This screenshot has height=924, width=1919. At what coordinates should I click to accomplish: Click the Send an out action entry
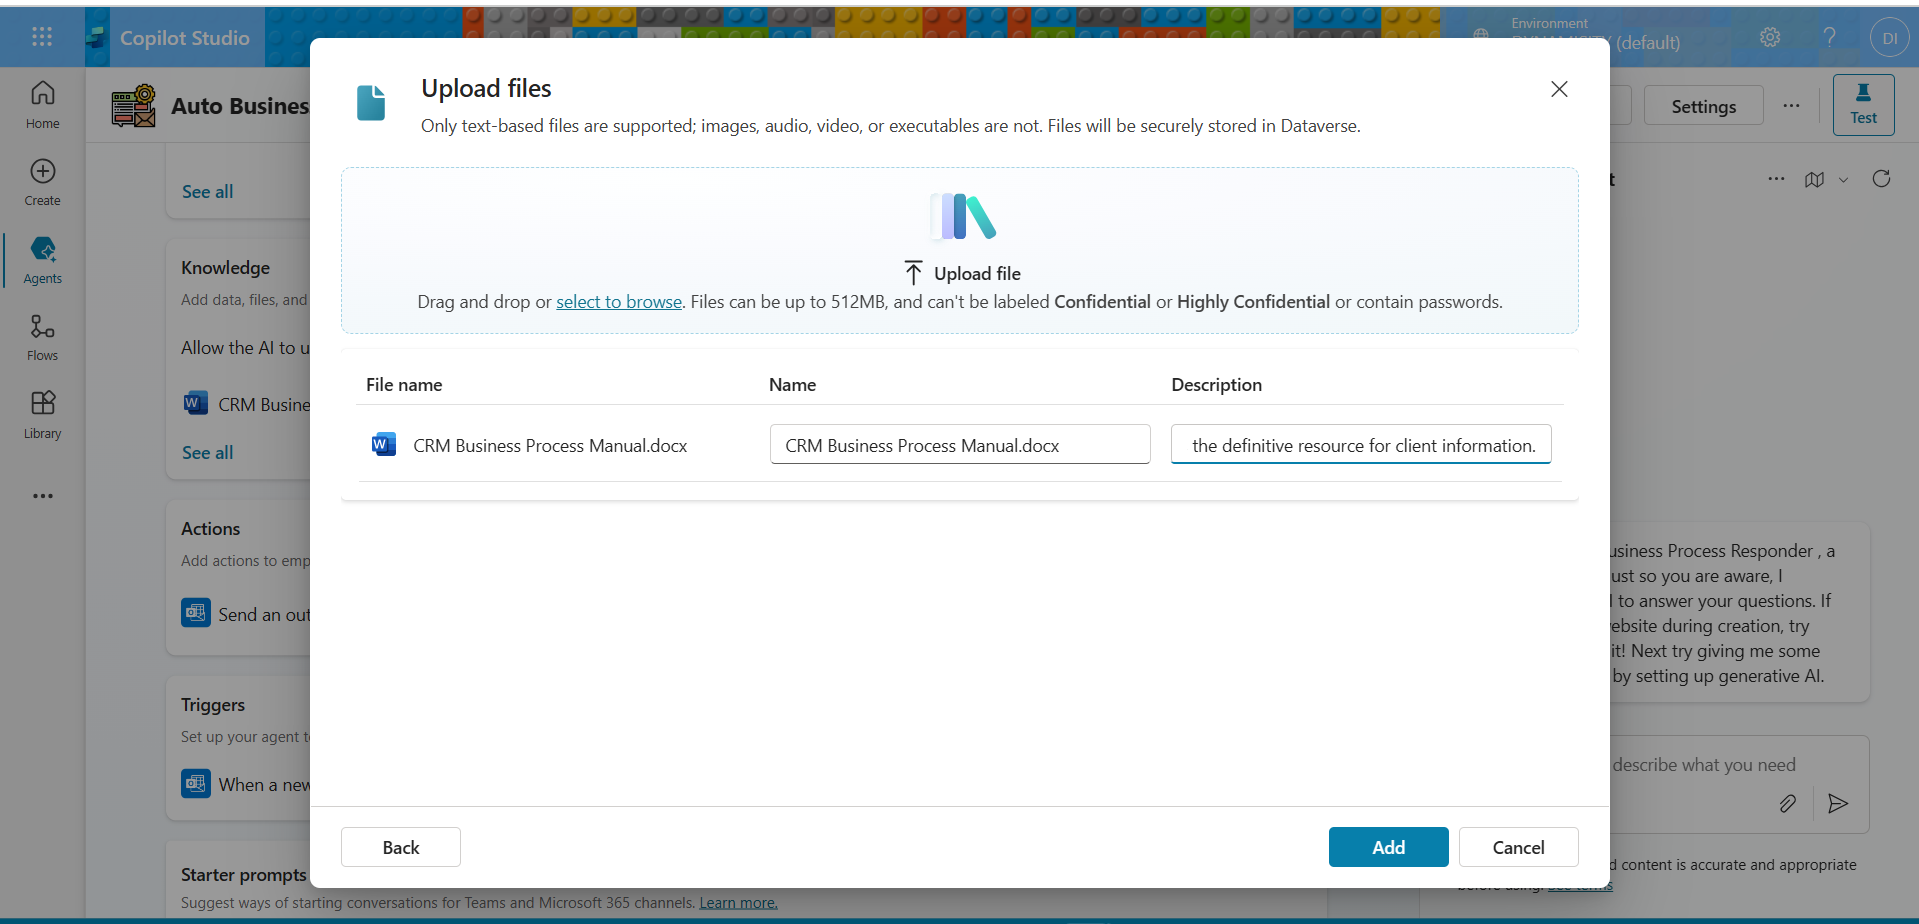(246, 614)
